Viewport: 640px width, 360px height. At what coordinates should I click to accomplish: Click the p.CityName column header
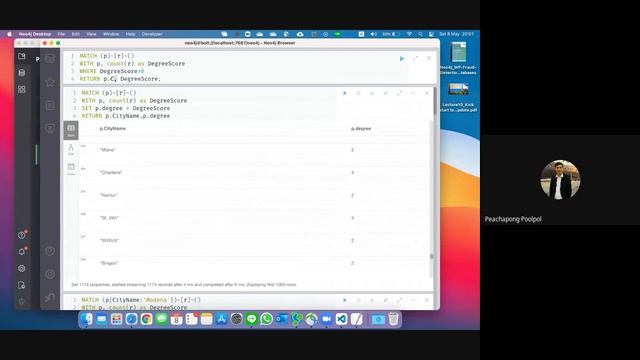[113, 128]
